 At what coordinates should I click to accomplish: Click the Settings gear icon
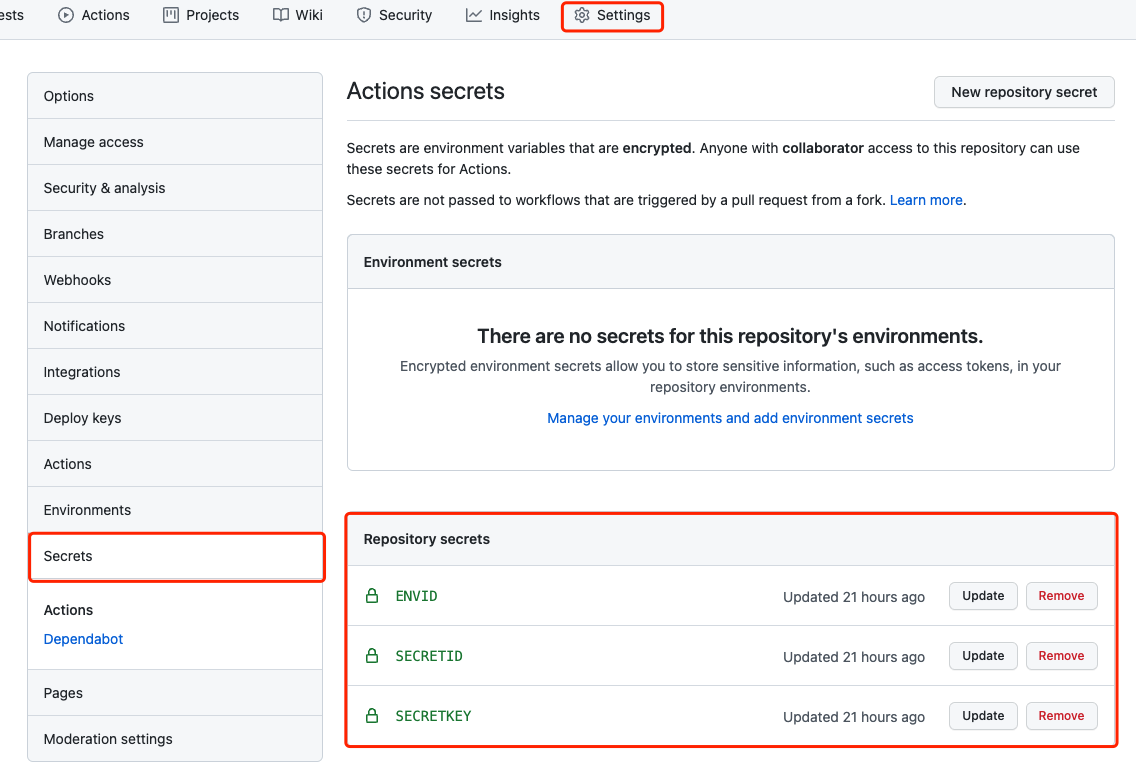582,15
